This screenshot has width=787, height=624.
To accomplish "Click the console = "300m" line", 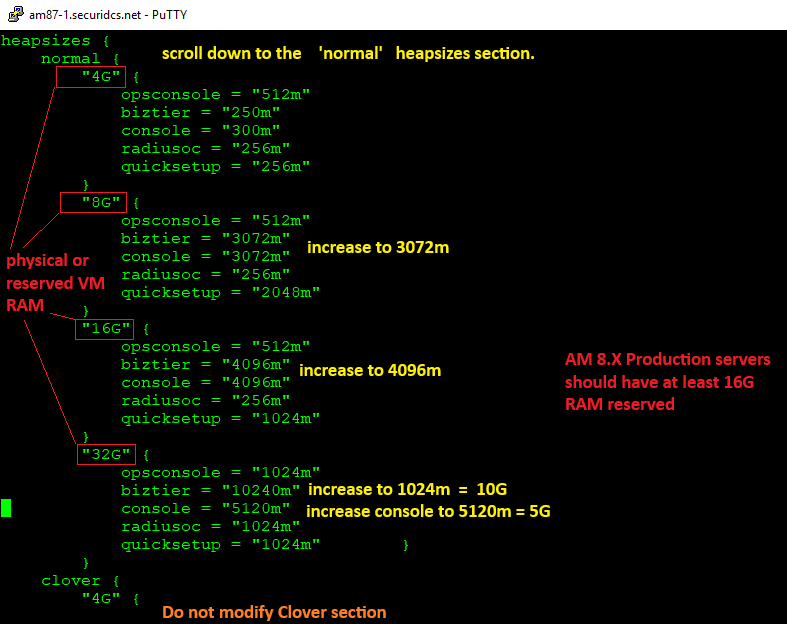I will point(200,130).
